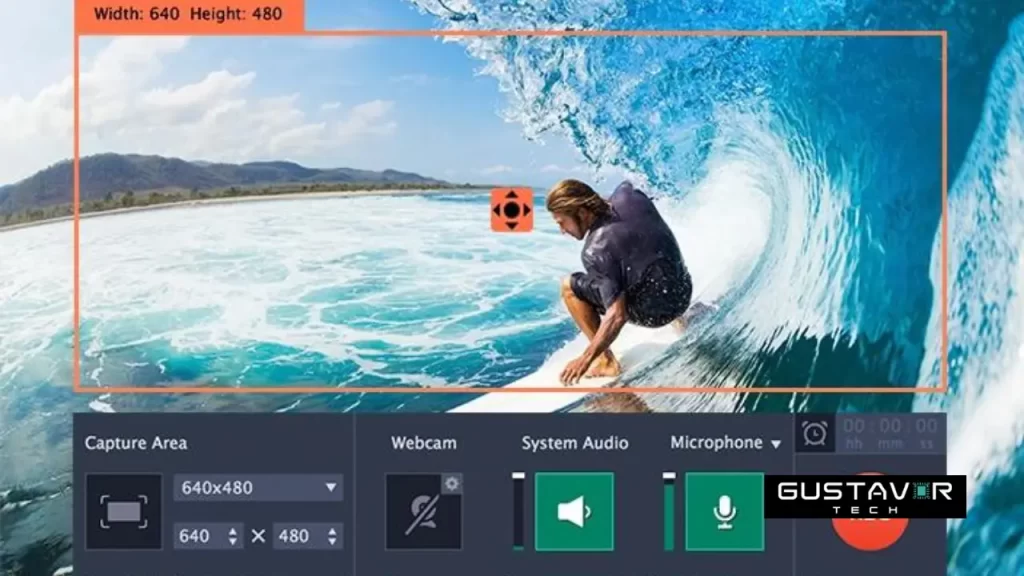Image resolution: width=1024 pixels, height=576 pixels.
Task: Select the capture area frame icon
Action: [125, 511]
